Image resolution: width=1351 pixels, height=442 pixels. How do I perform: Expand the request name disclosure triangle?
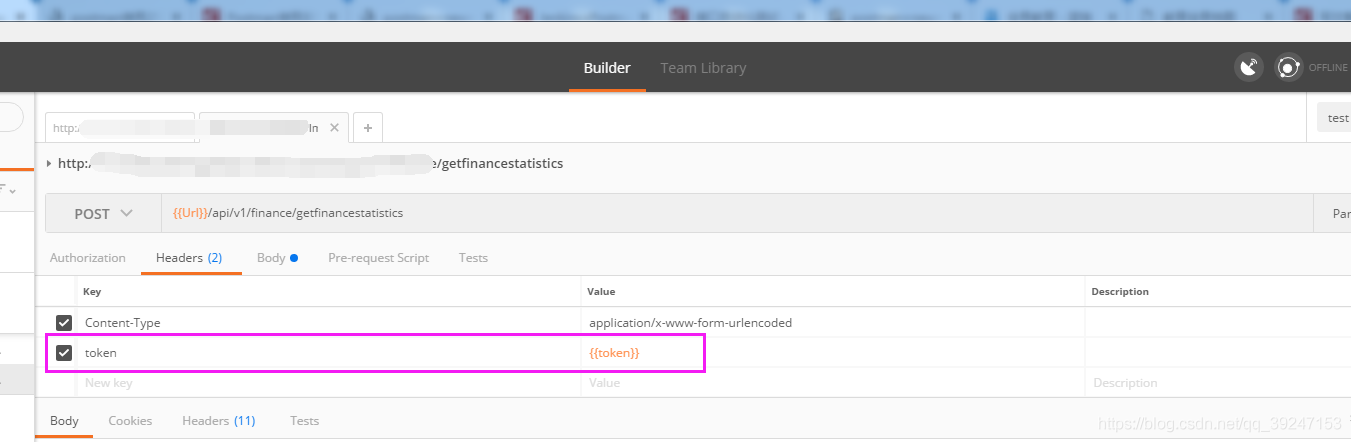(49, 163)
